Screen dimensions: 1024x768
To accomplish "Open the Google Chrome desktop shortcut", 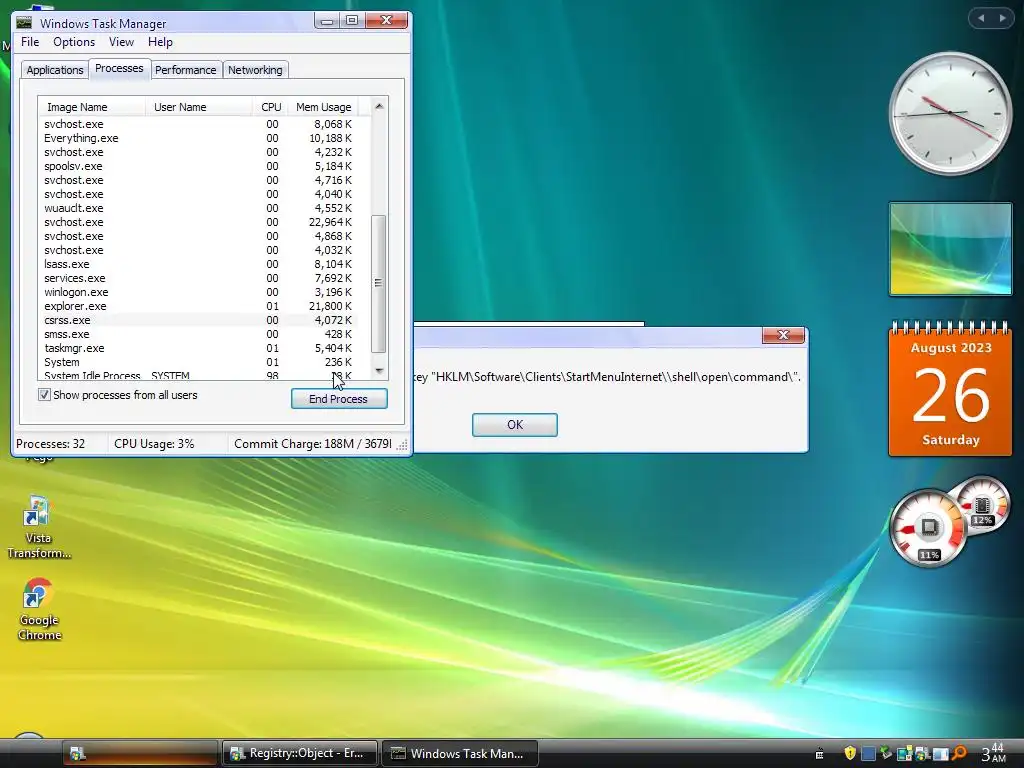I will pos(39,609).
